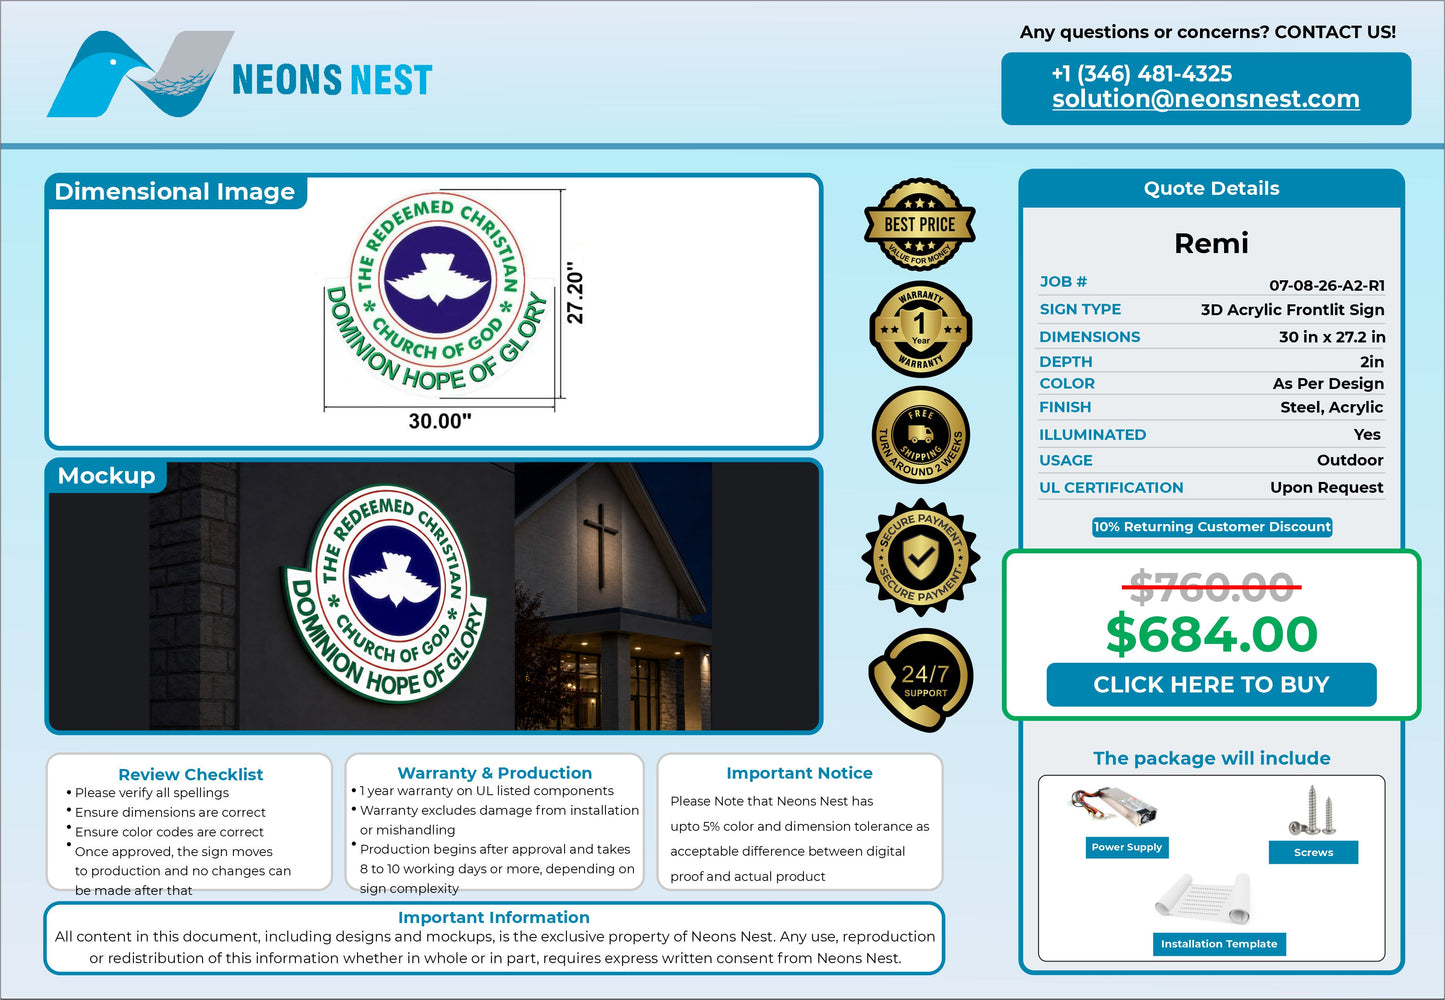
Task: Click the Illuminated value Yes
Action: 1367,435
